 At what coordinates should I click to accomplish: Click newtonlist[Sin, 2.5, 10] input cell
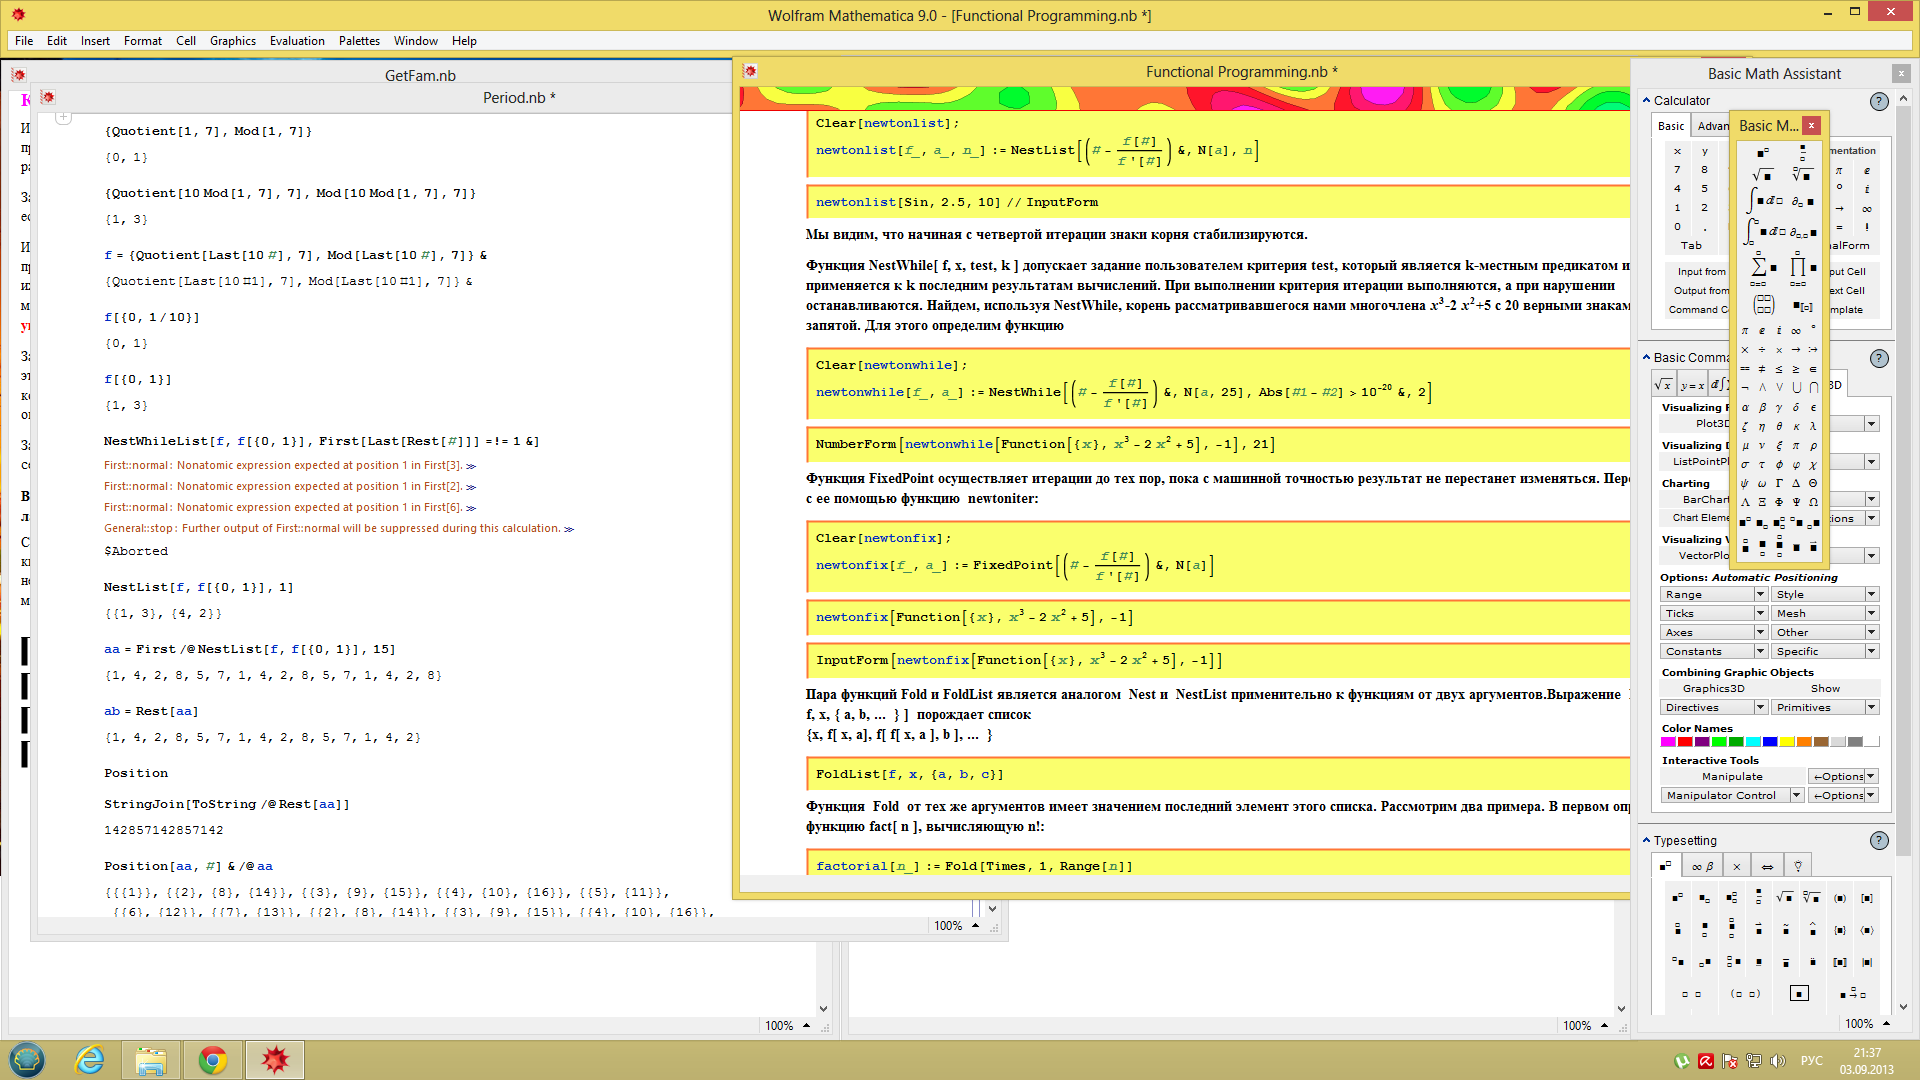tap(1218, 202)
